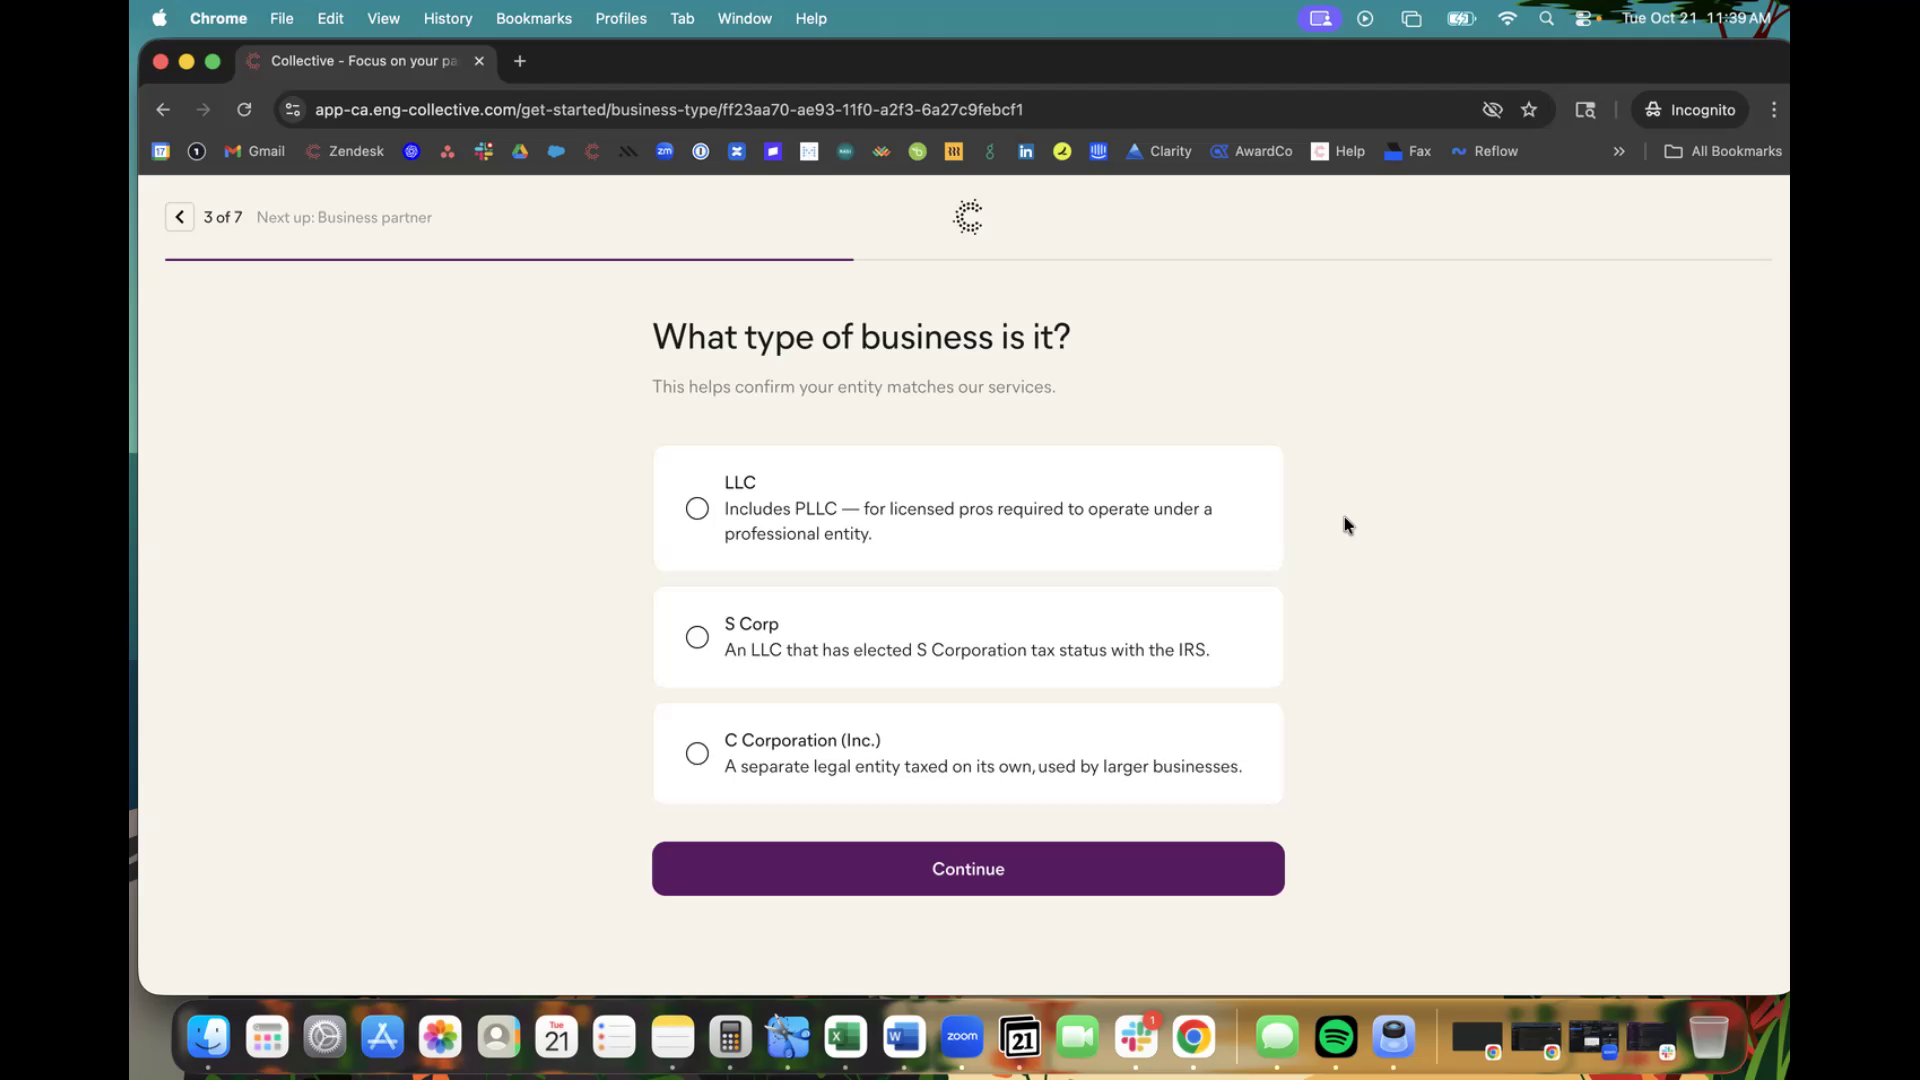Click the back chevron beside 3 of 7
This screenshot has height=1080, width=1920.
[179, 217]
